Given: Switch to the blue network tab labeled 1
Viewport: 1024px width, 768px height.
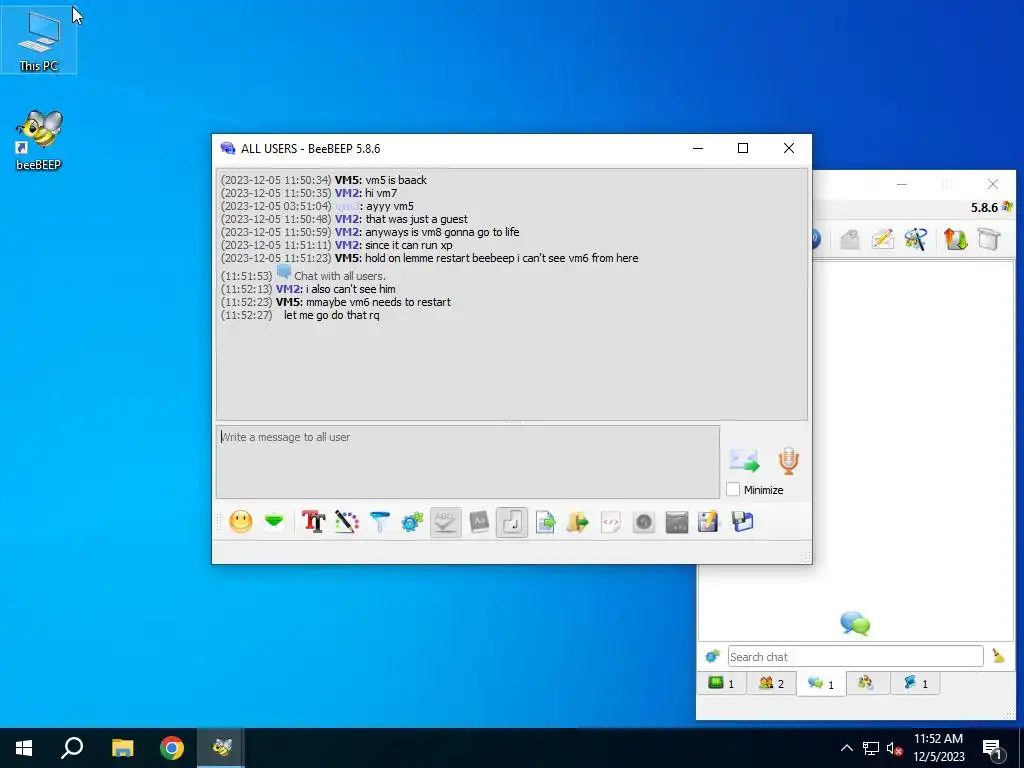Looking at the screenshot, I should pos(915,684).
